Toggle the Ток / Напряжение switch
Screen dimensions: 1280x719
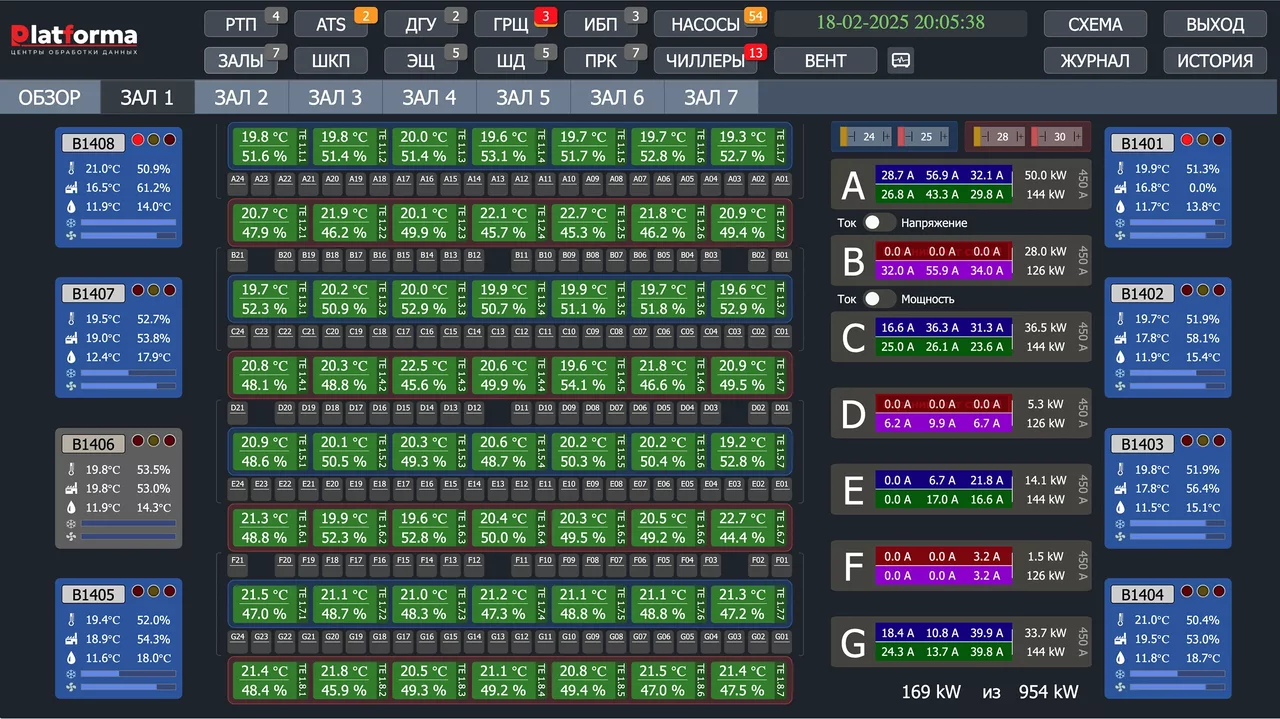(879, 223)
